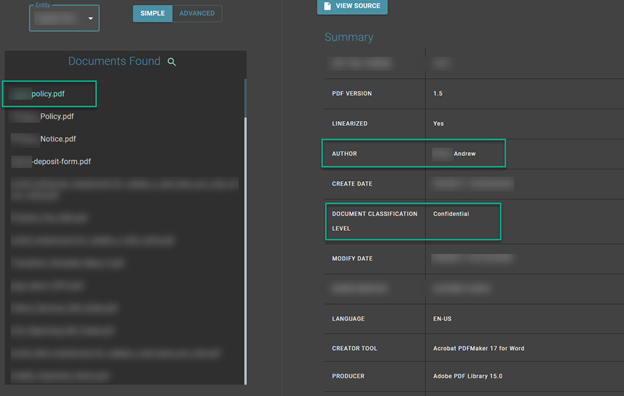This screenshot has height=396, width=624.
Task: Switch to ADVANCED search mode
Action: pyautogui.click(x=197, y=14)
